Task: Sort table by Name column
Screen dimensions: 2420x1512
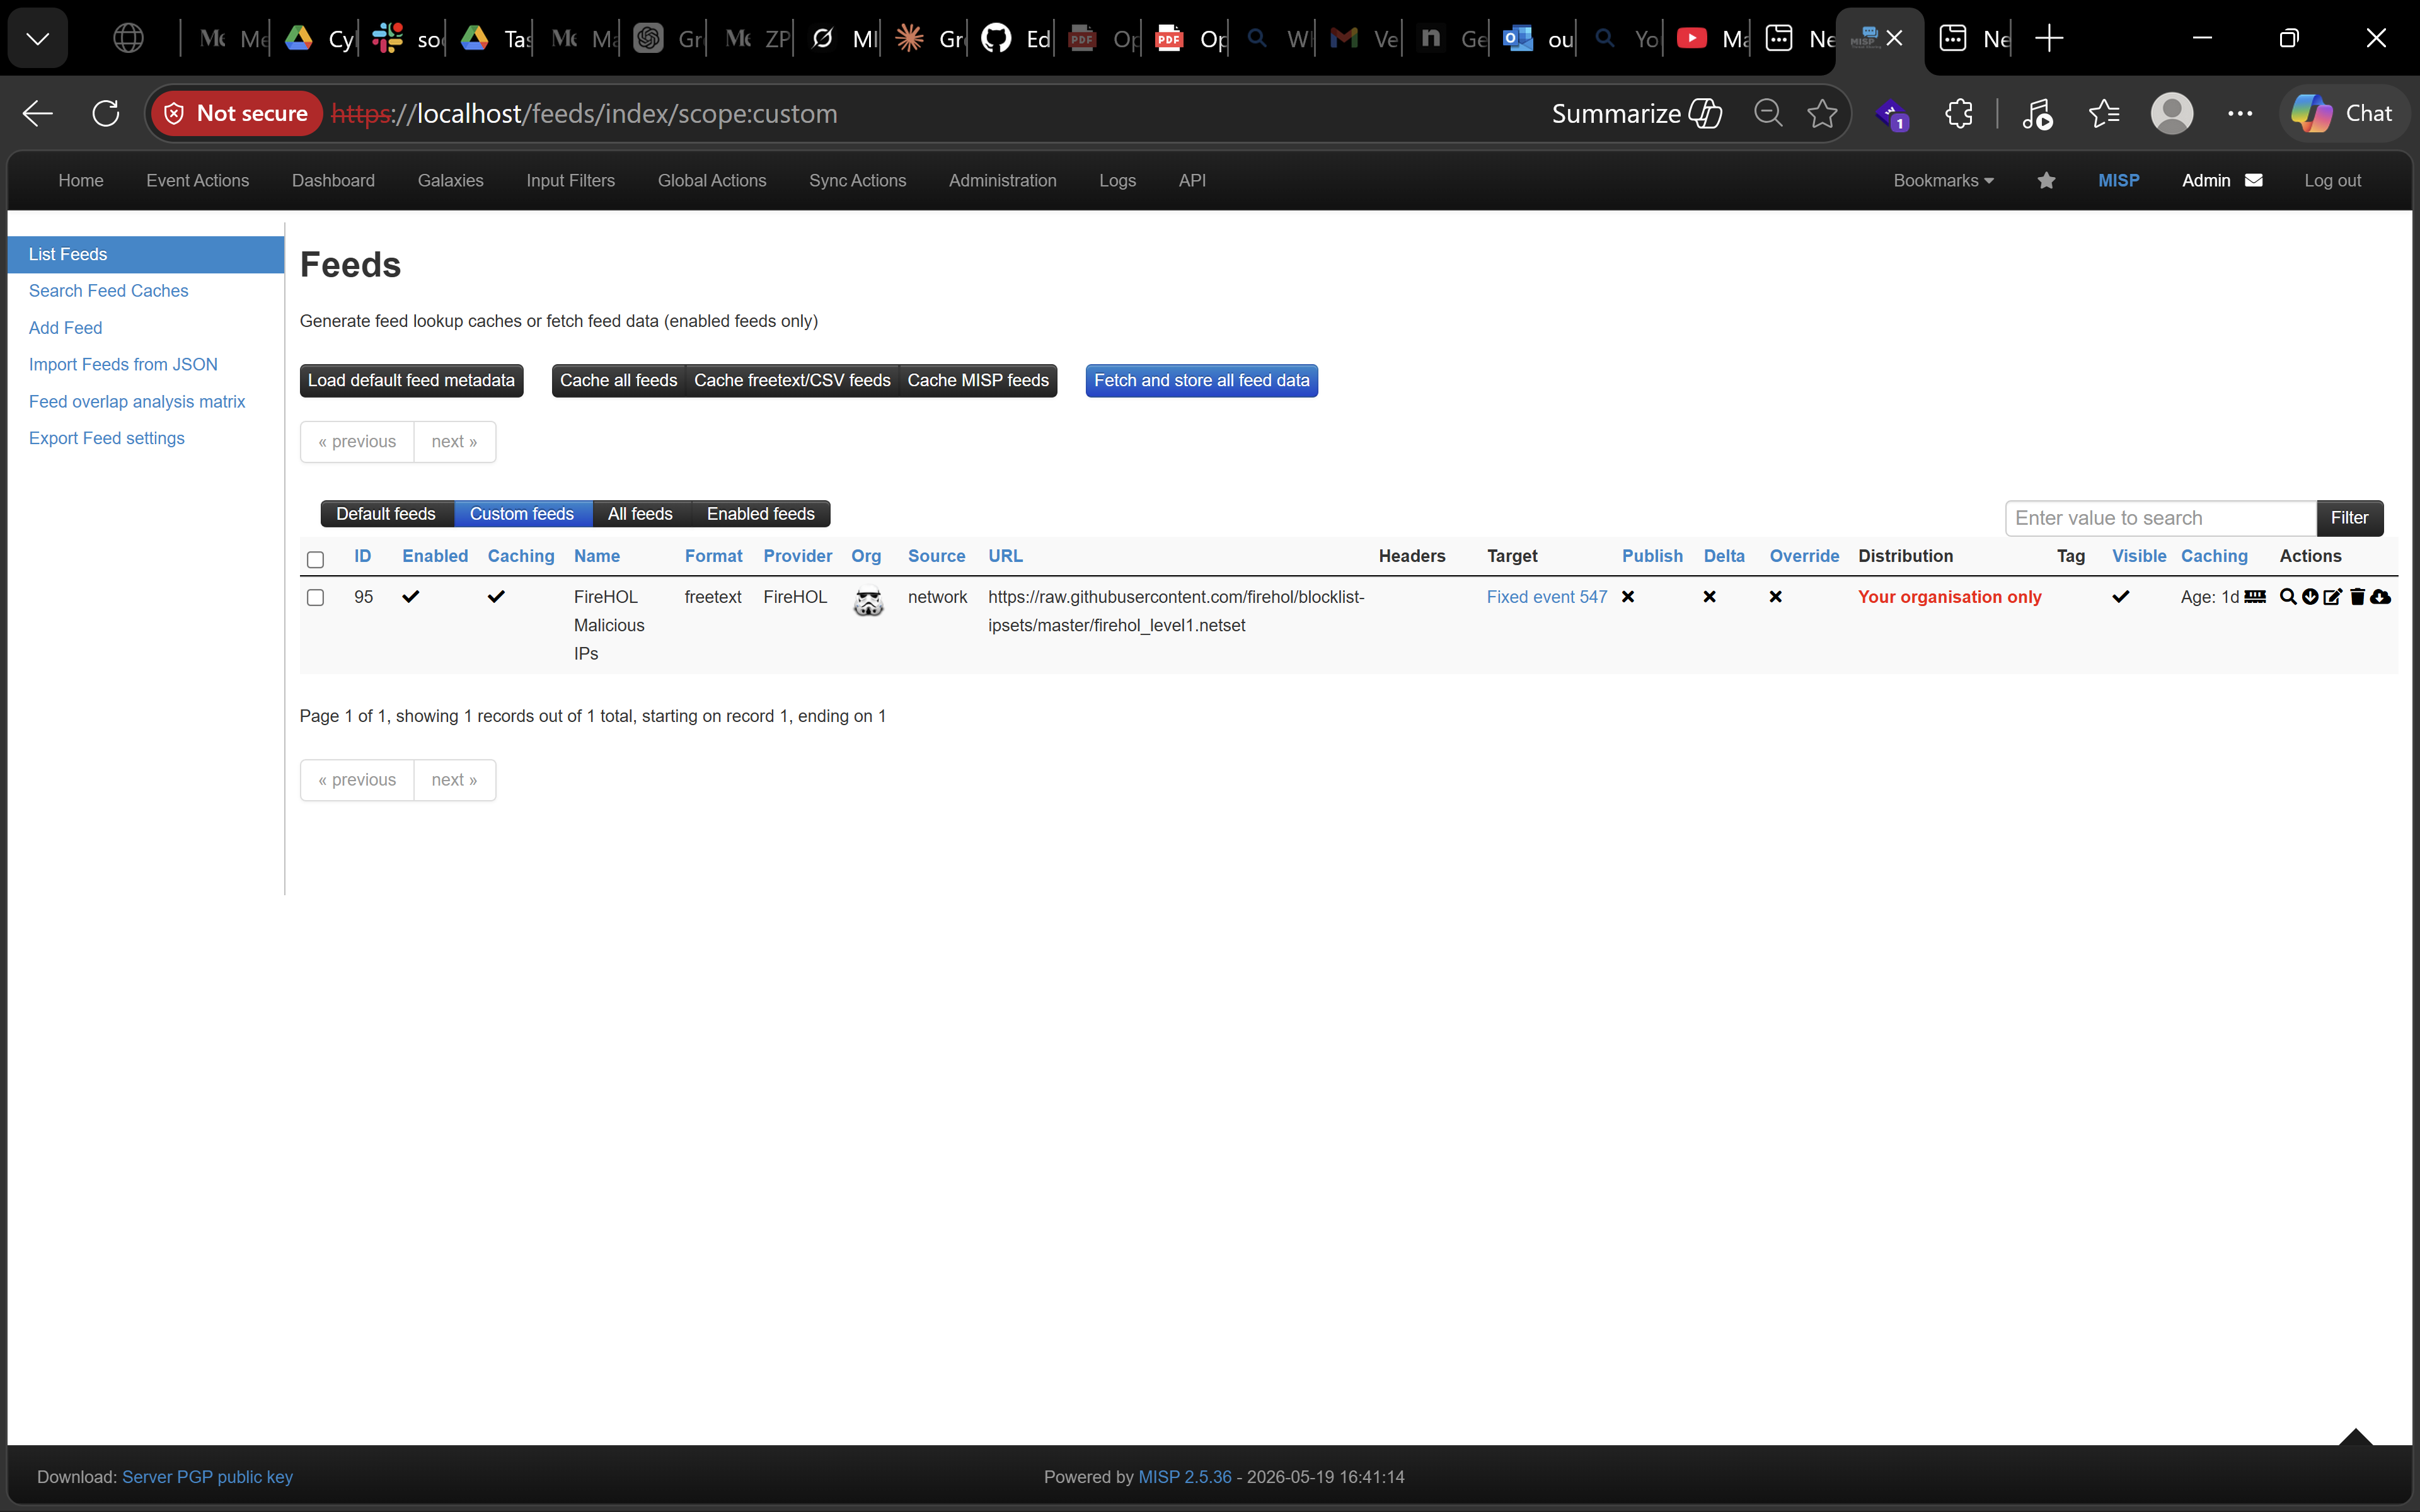Action: coord(596,555)
